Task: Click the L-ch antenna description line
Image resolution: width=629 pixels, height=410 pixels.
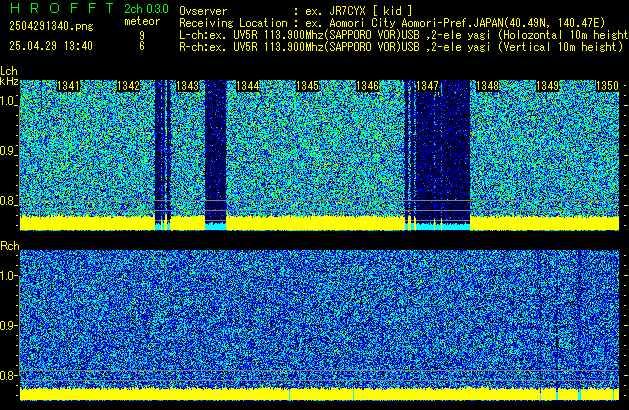Action: pyautogui.click(x=404, y=35)
